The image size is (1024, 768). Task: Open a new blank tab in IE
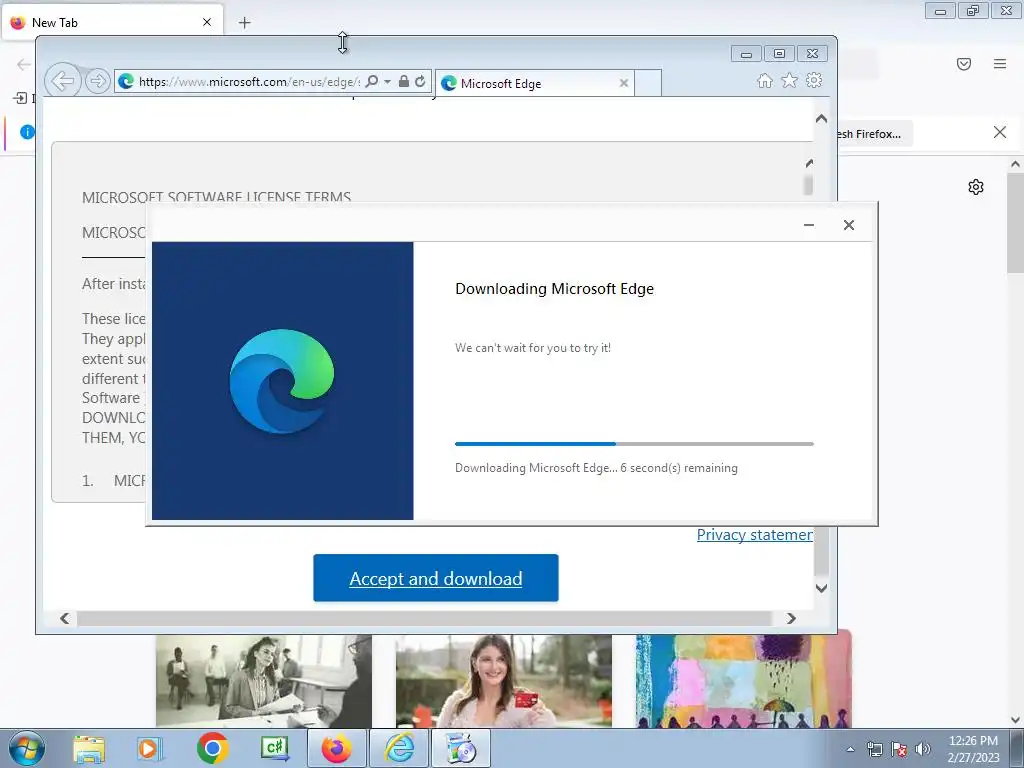[648, 83]
